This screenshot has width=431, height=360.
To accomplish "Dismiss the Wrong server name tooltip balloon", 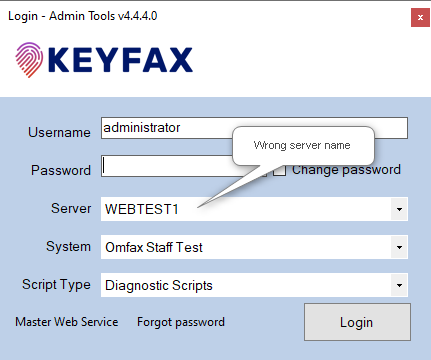I will pos(303,146).
